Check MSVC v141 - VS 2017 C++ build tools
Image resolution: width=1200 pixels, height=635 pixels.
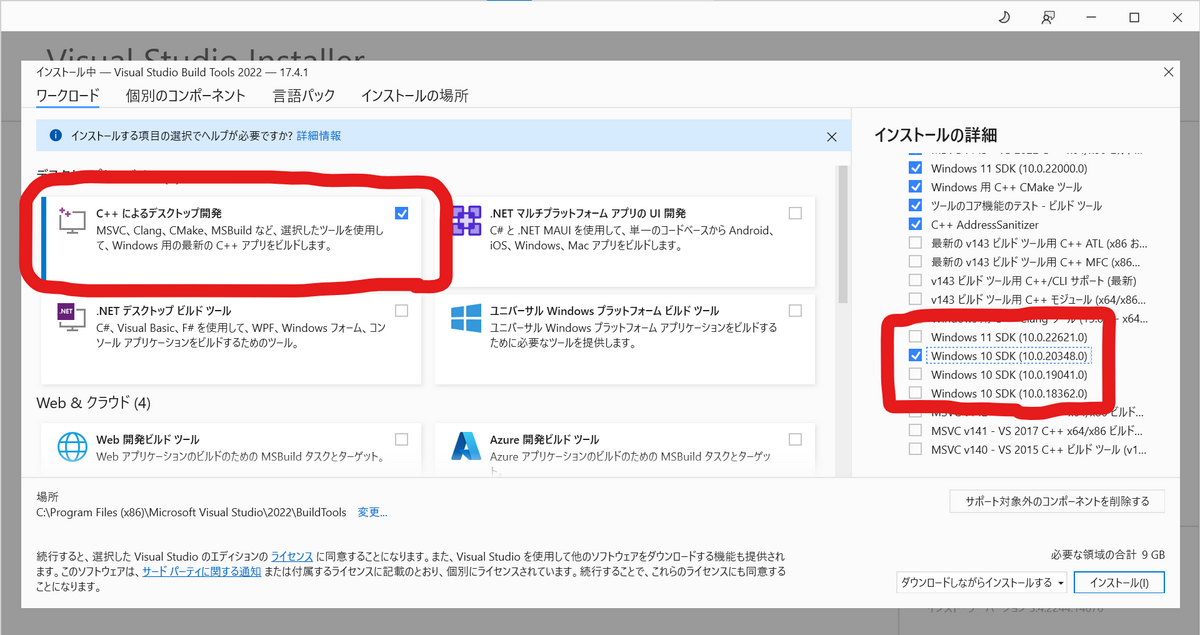tap(915, 430)
